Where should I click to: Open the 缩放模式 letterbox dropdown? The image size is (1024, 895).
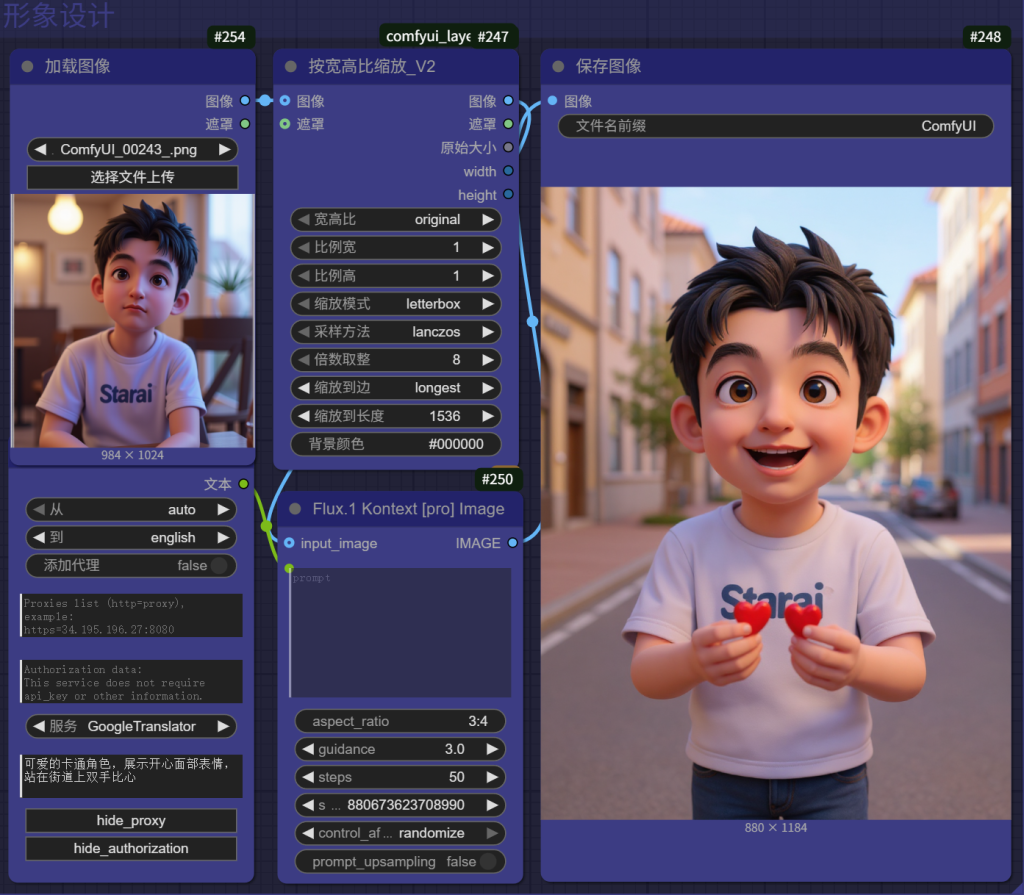click(x=396, y=304)
